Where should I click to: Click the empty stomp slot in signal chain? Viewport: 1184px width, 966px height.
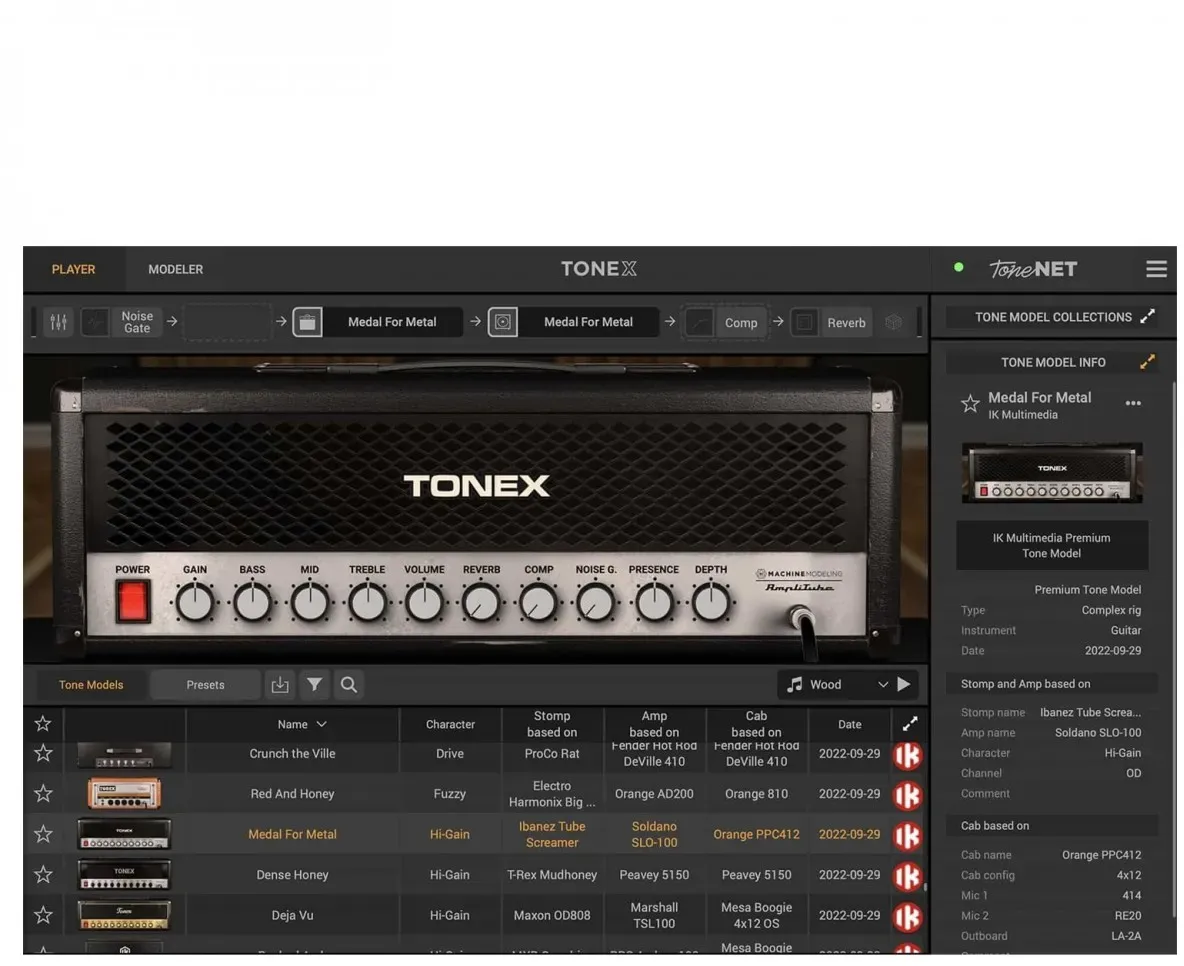coord(227,323)
